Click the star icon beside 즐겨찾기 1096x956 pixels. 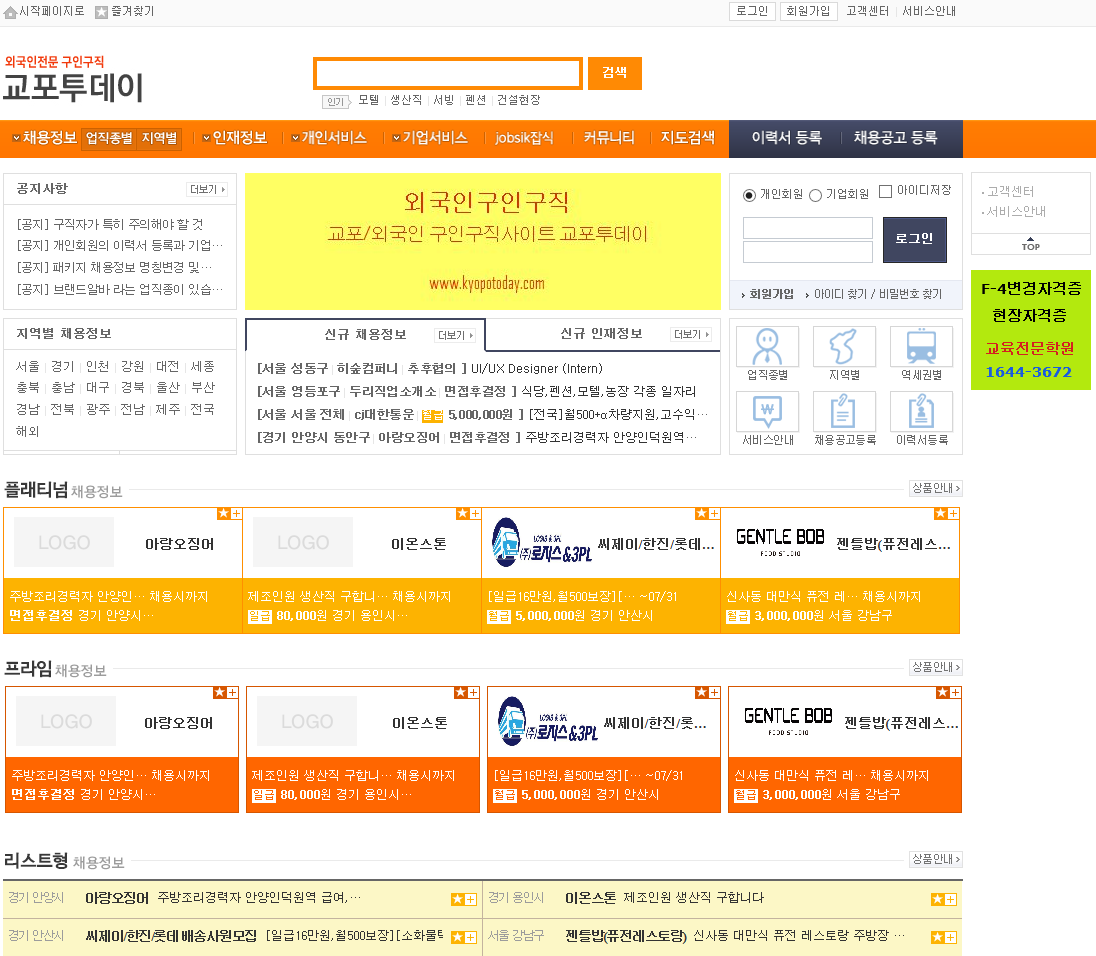coord(101,12)
